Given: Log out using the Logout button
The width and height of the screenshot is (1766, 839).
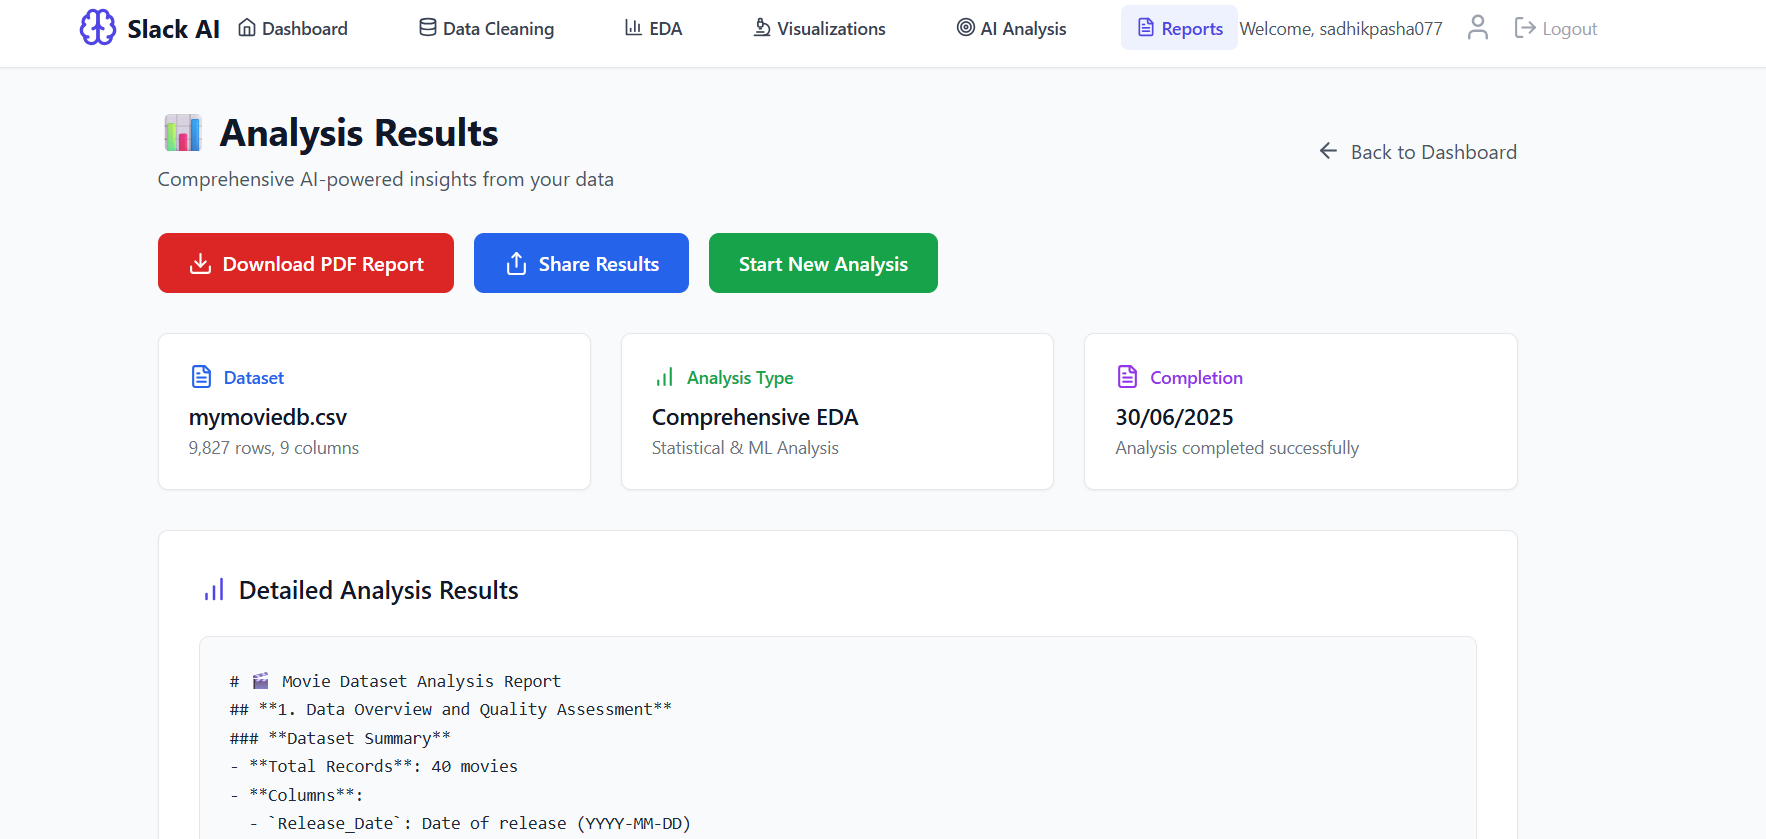Looking at the screenshot, I should 1555,28.
